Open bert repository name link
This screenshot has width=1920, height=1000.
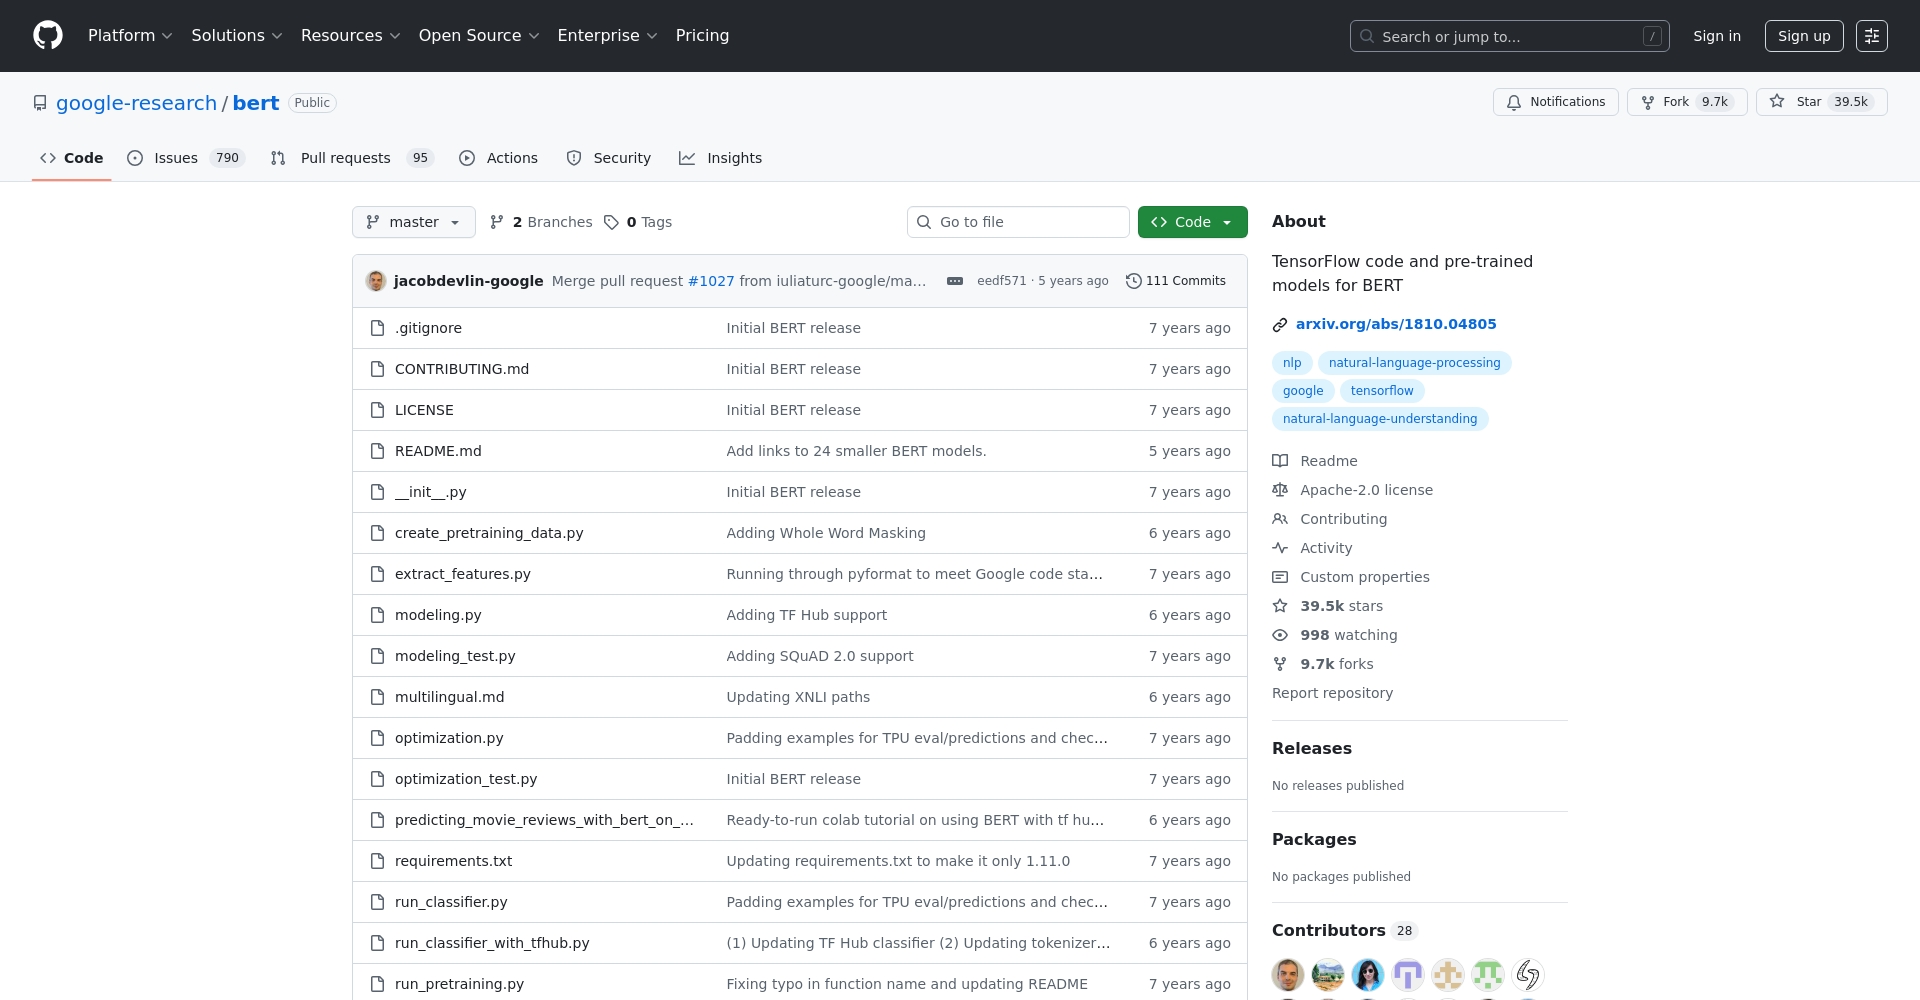[x=256, y=103]
